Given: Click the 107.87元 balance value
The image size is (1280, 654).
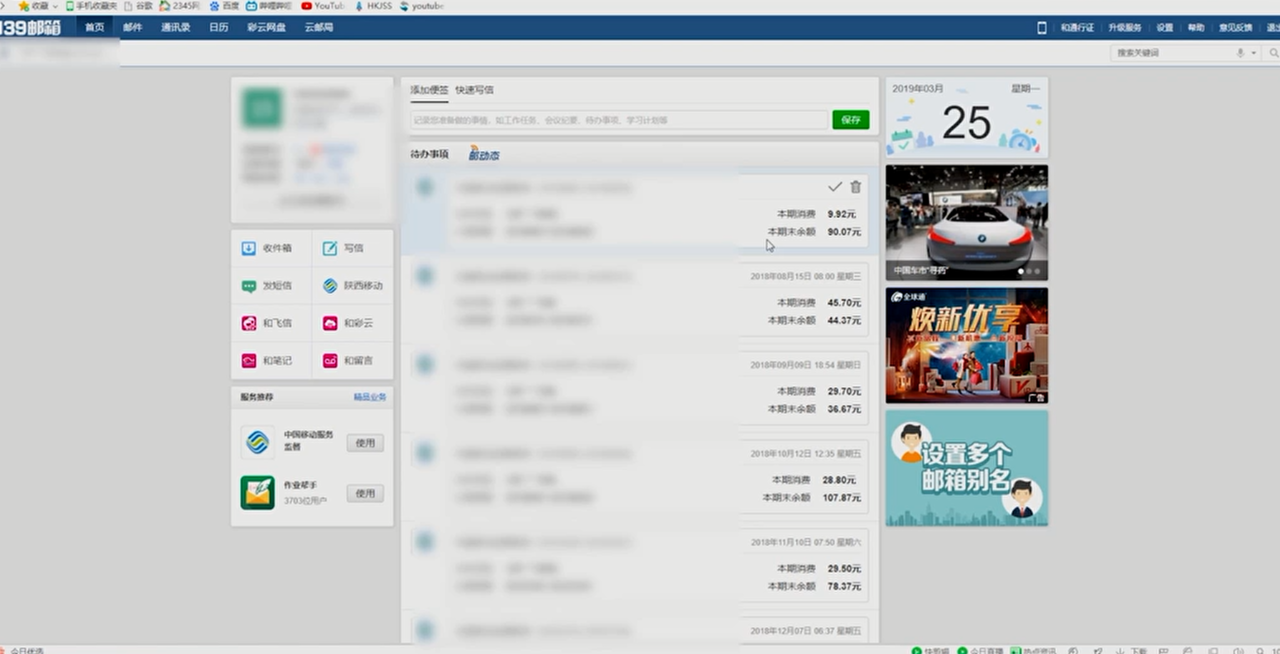Looking at the screenshot, I should (841, 498).
